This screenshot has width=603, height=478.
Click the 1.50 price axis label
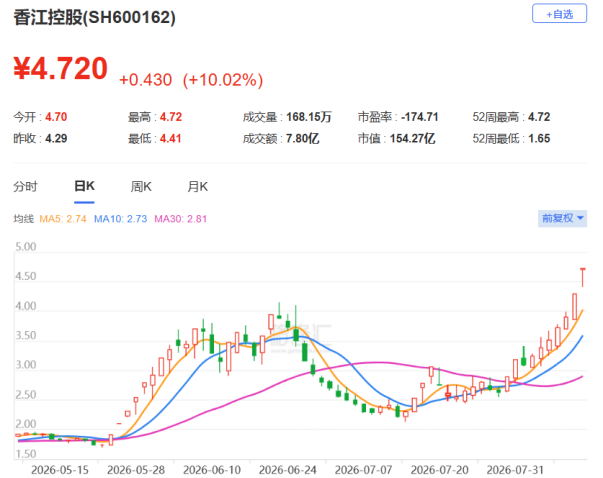pyautogui.click(x=25, y=454)
